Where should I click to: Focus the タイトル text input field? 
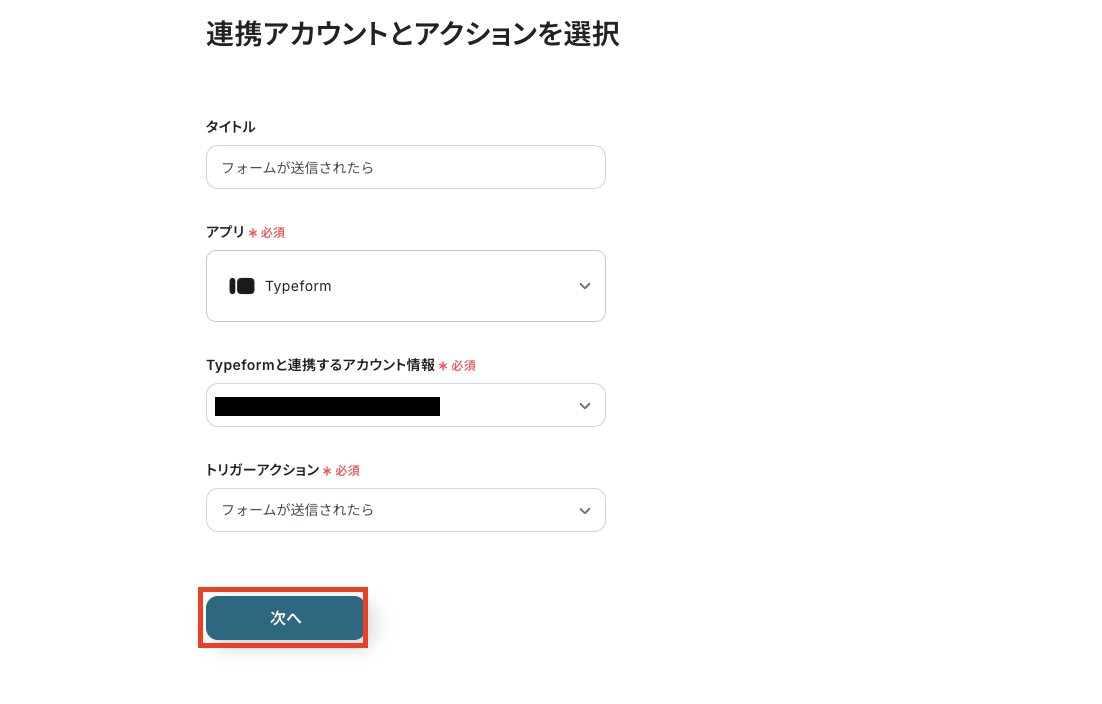point(405,167)
